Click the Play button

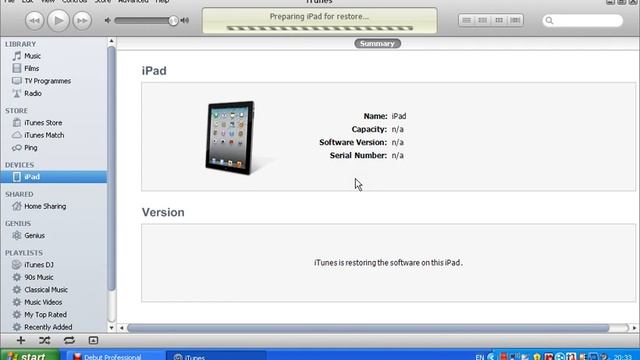tap(58, 20)
